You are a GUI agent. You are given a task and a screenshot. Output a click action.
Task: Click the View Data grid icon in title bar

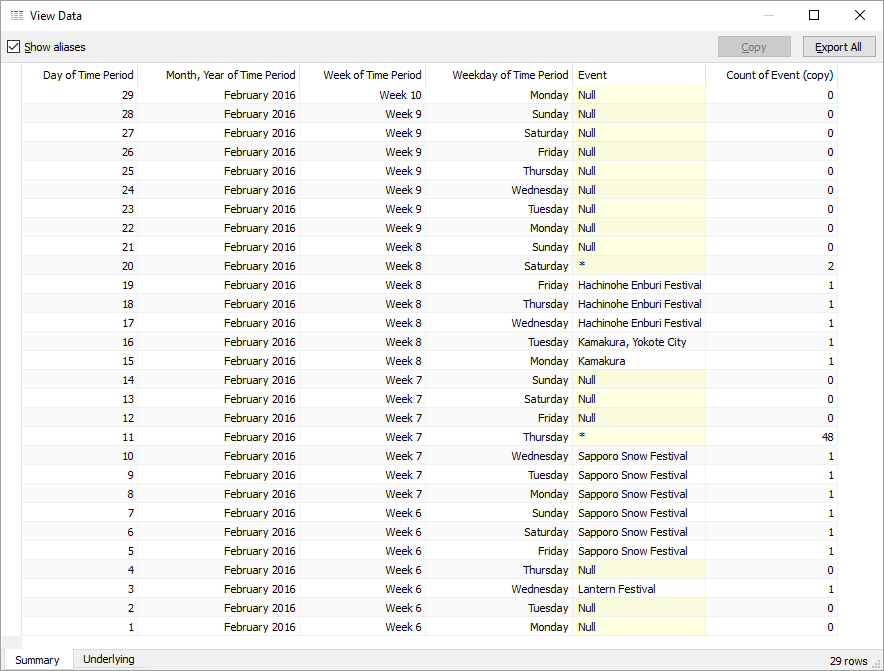click(x=16, y=15)
